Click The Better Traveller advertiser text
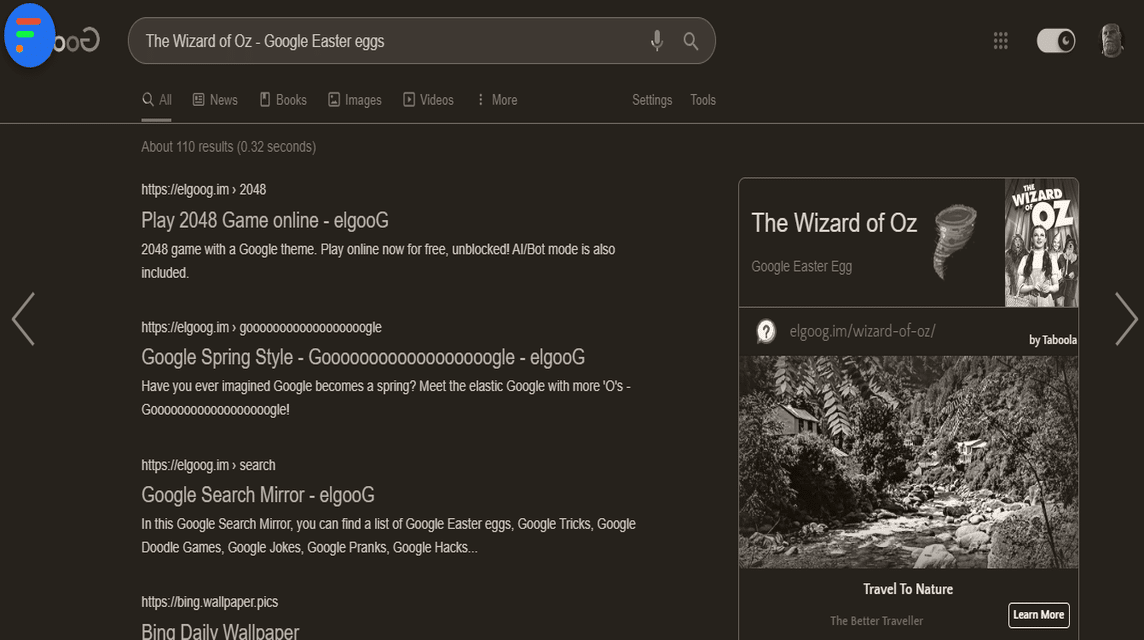 coord(876,621)
